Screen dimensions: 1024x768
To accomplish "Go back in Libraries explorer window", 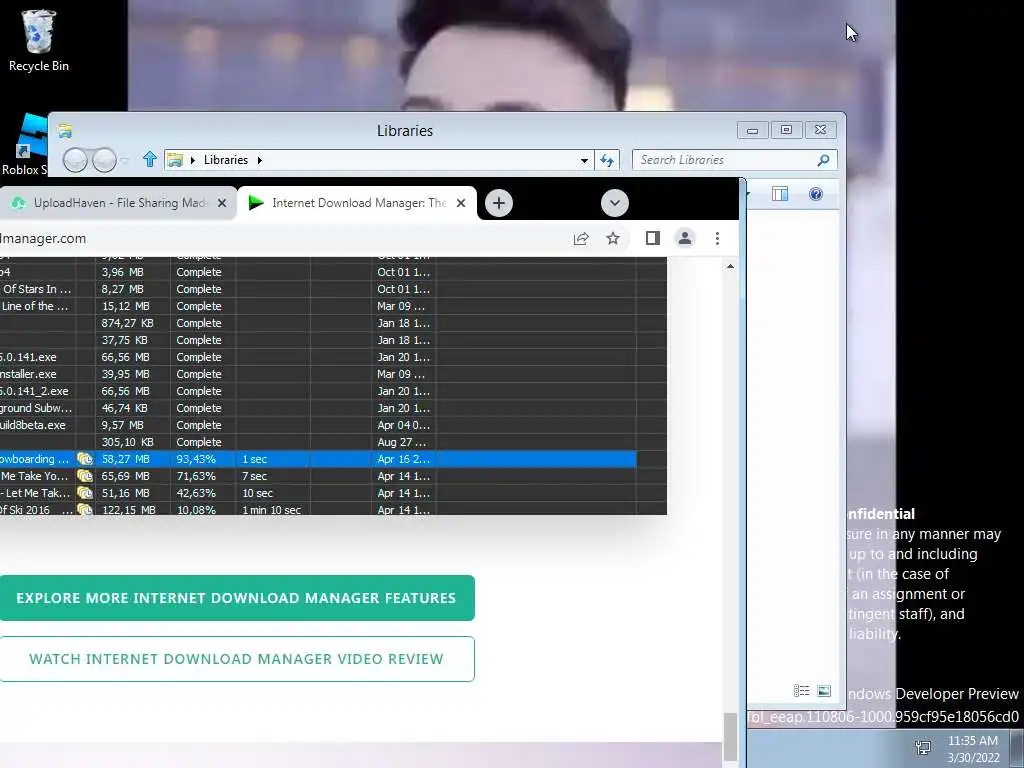I will click(x=75, y=160).
